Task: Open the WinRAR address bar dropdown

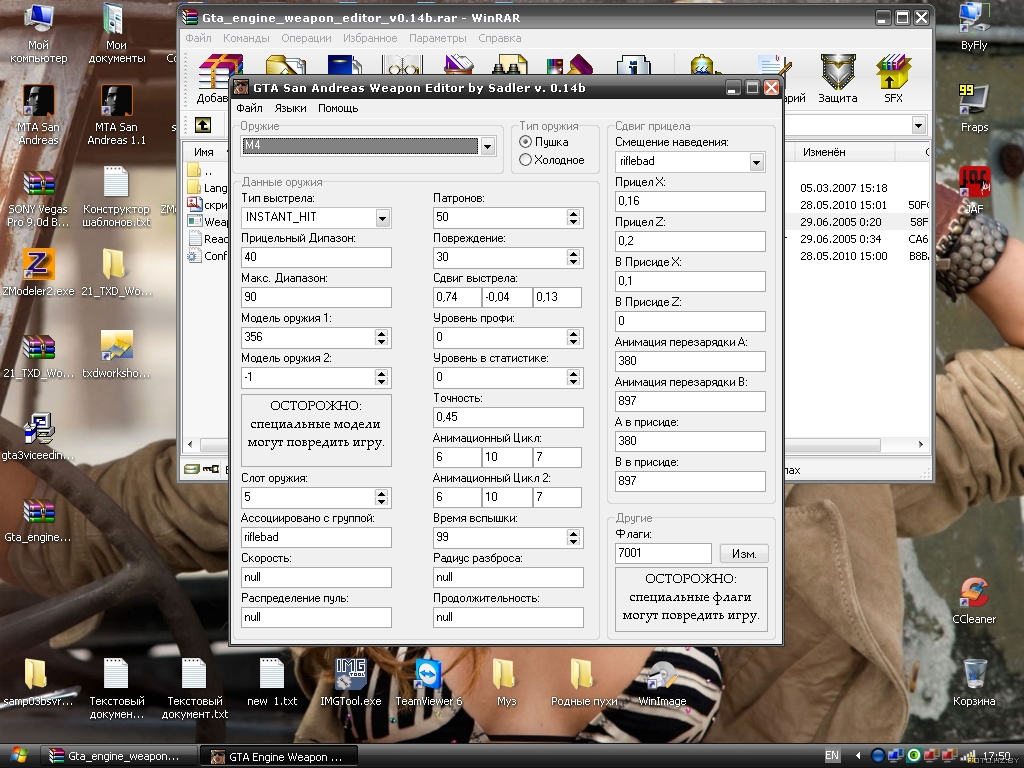Action: 918,125
